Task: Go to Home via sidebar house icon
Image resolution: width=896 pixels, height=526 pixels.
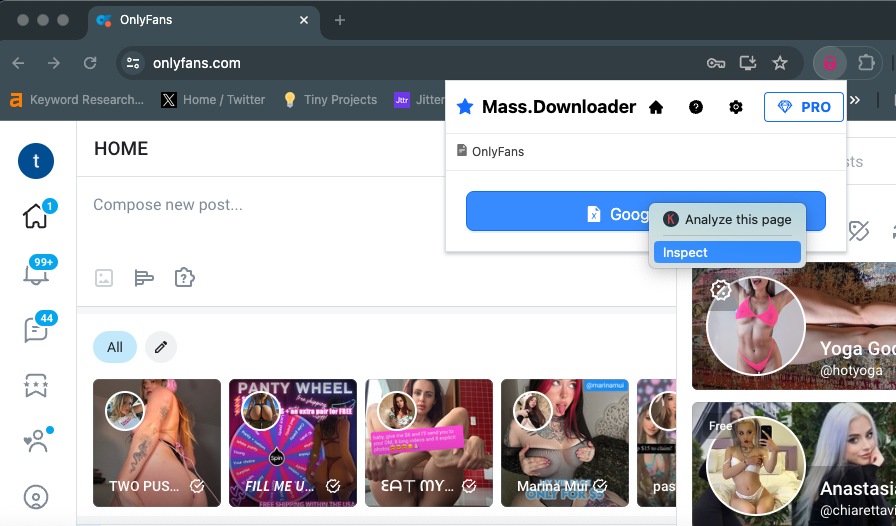Action: tap(35, 216)
